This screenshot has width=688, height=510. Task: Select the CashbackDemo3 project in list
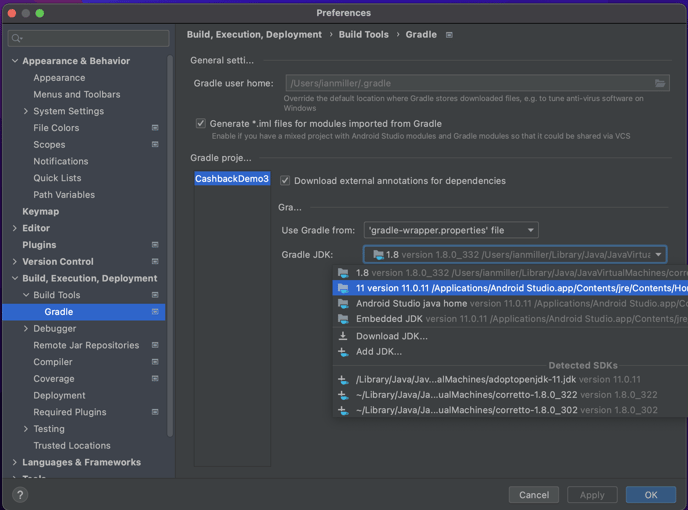(231, 179)
